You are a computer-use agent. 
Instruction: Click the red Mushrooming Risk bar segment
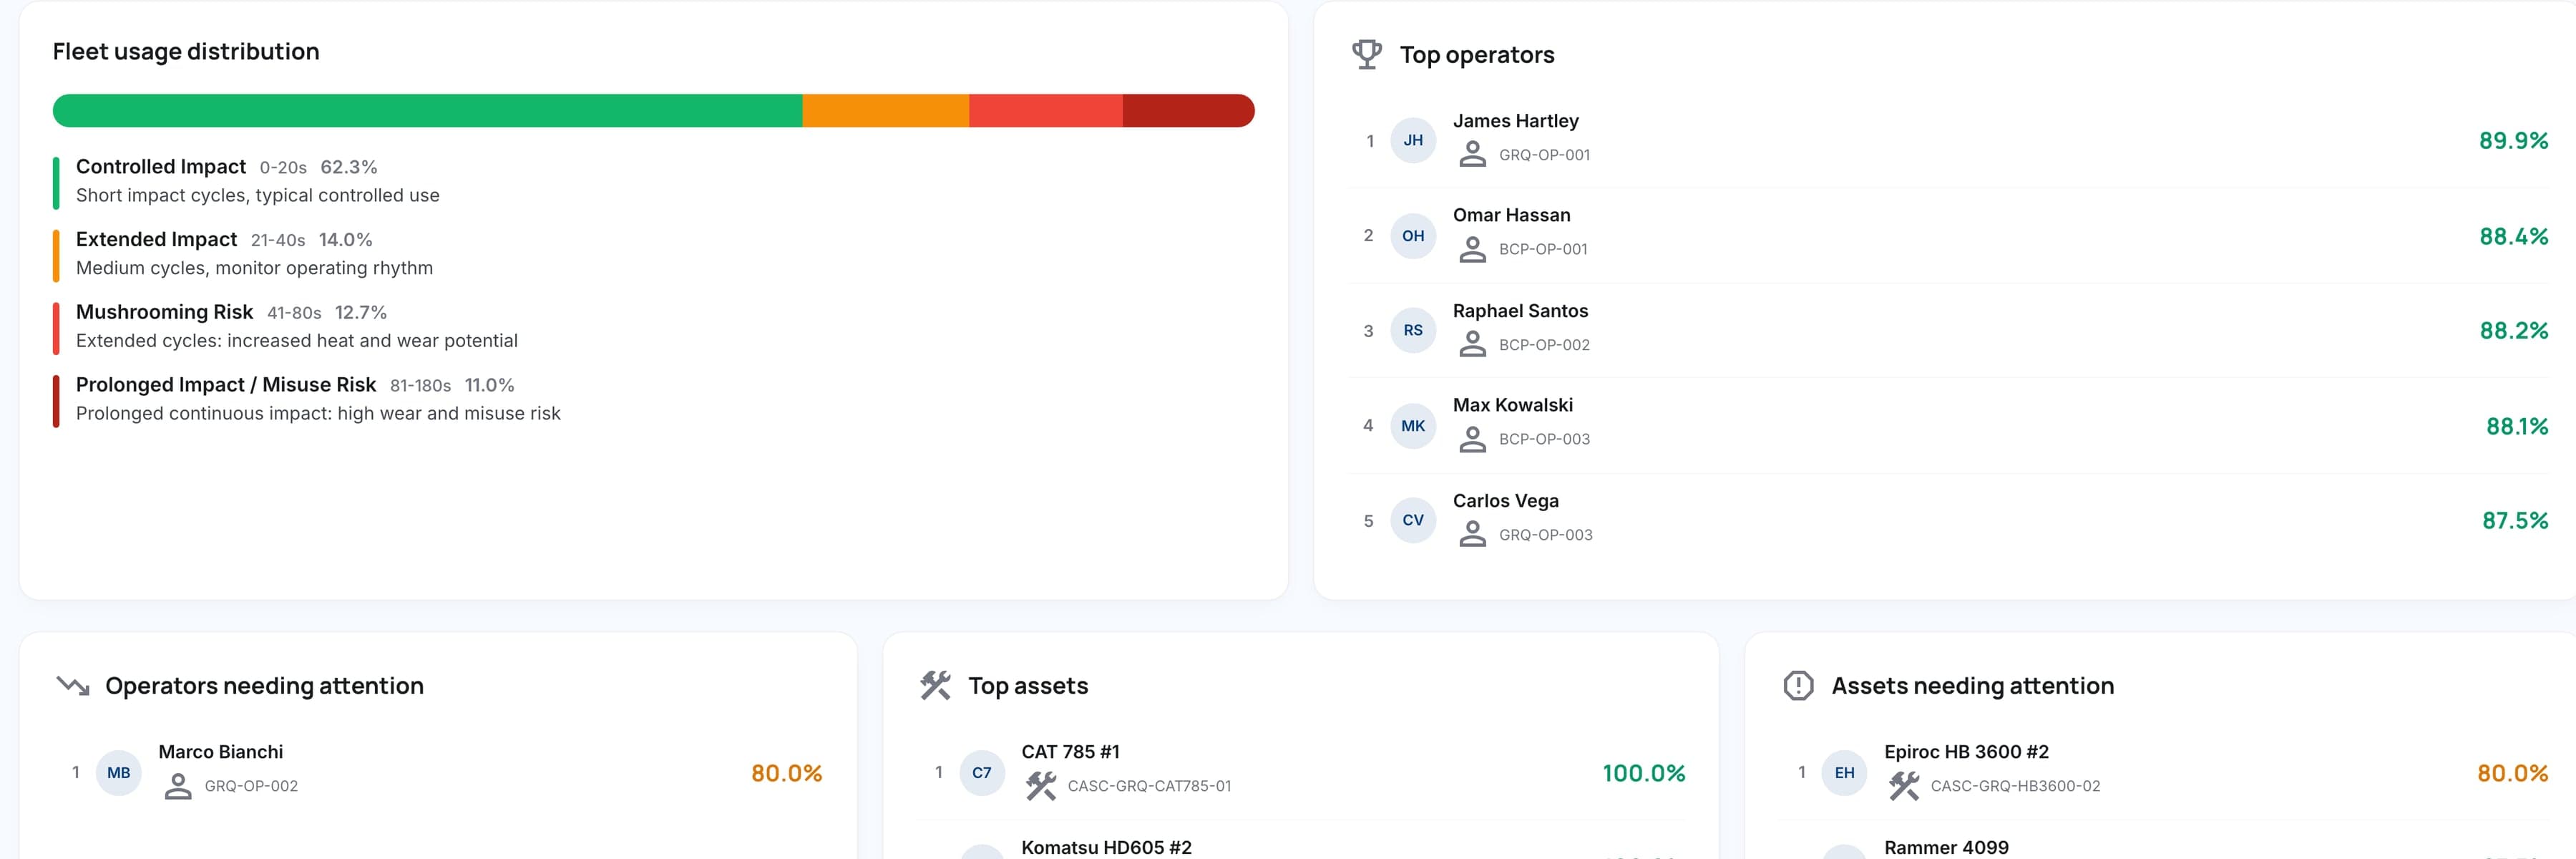[x=1046, y=111]
